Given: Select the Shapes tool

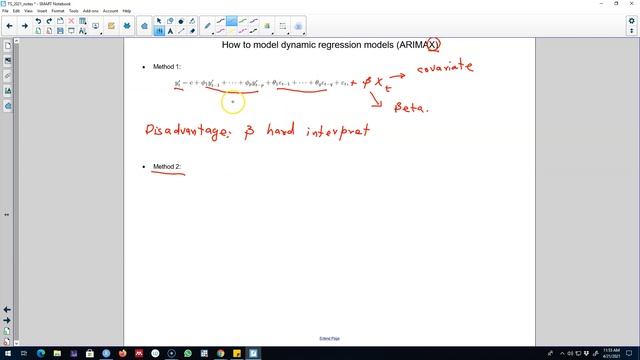Looking at the screenshot, I should point(170,21).
